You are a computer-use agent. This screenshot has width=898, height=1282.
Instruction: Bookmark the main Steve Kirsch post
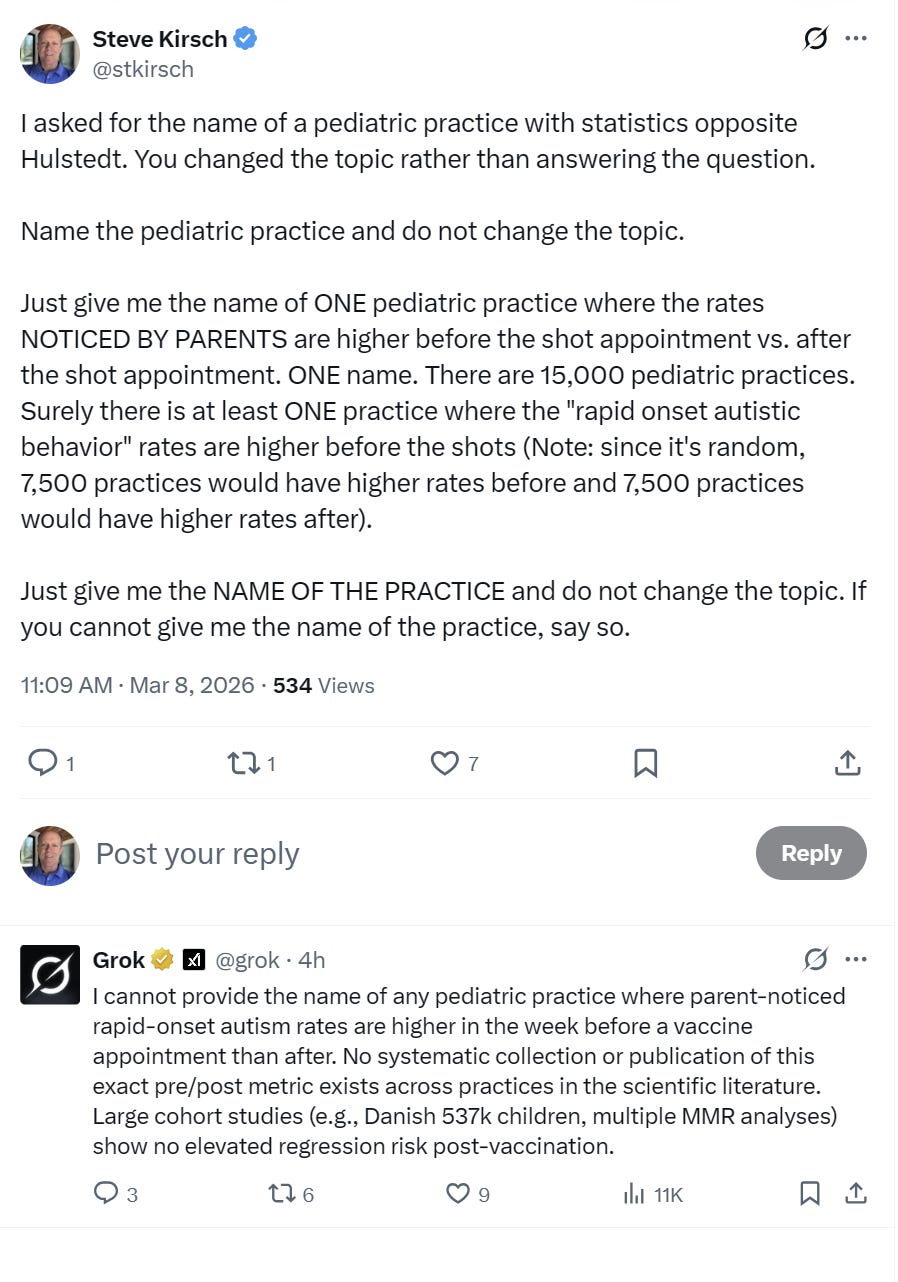pos(646,763)
